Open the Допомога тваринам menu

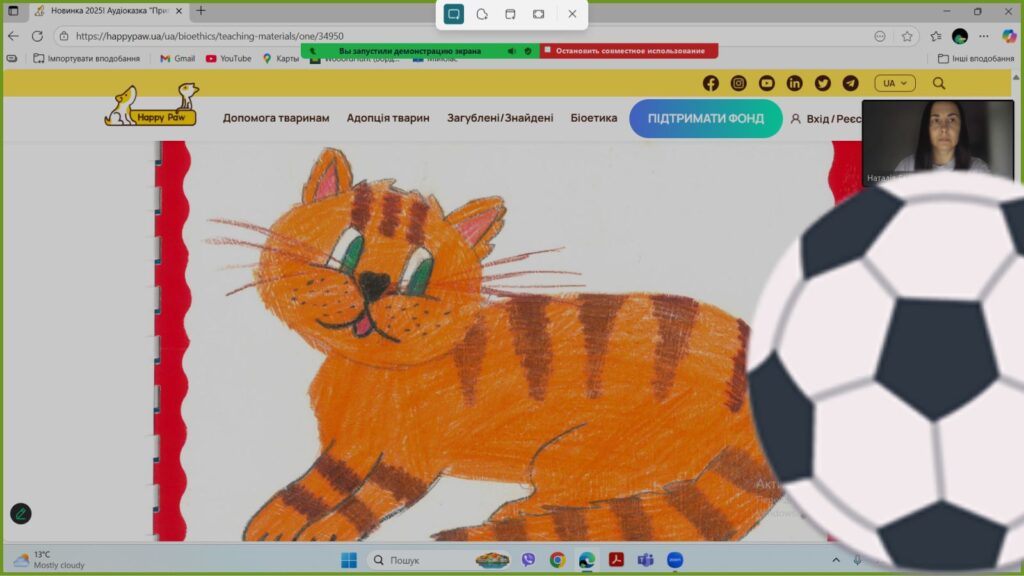275,118
